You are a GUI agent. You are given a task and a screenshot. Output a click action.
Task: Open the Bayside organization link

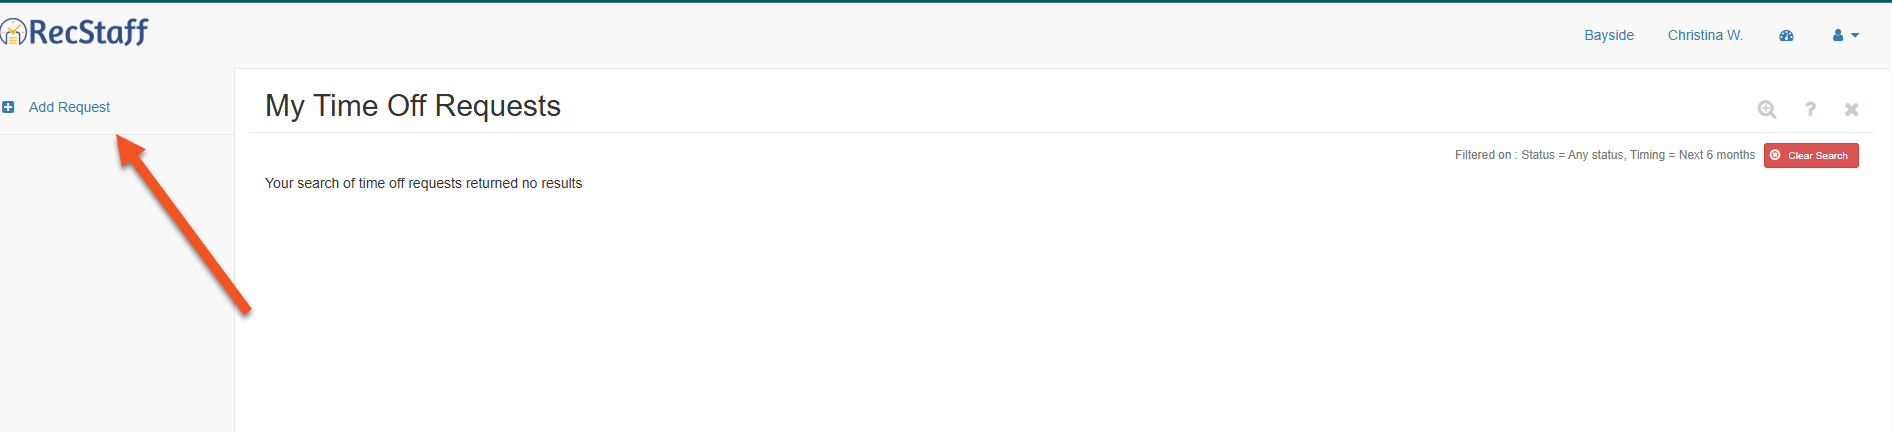[x=1609, y=35]
